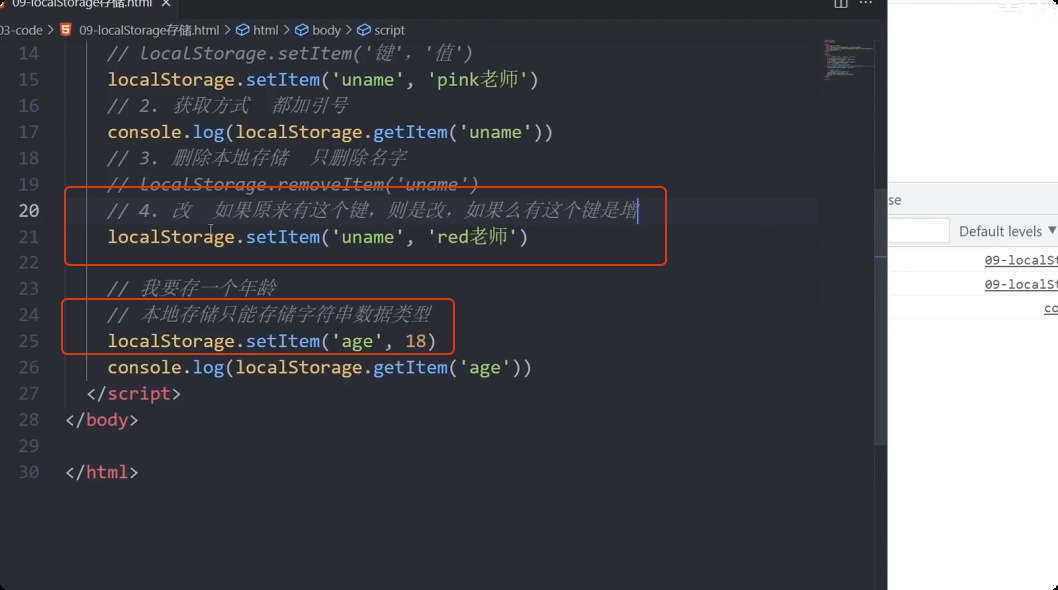
Task: Click 'red老师' string on line 21
Action: [x=472, y=237]
